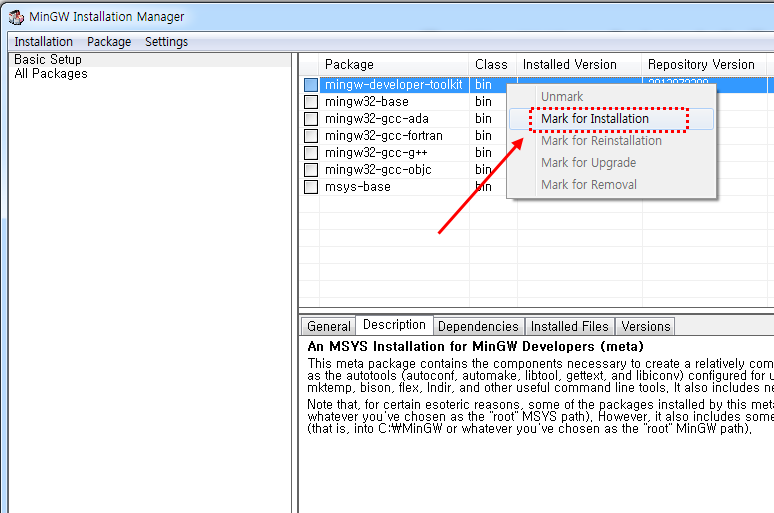Image resolution: width=774 pixels, height=513 pixels.
Task: Select the mingw32-base package row
Action: pos(367,102)
